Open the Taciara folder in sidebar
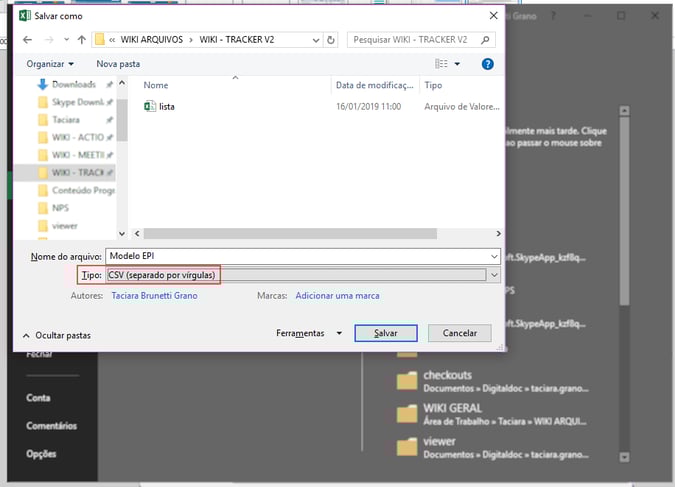The width and height of the screenshot is (675, 487). [66, 120]
